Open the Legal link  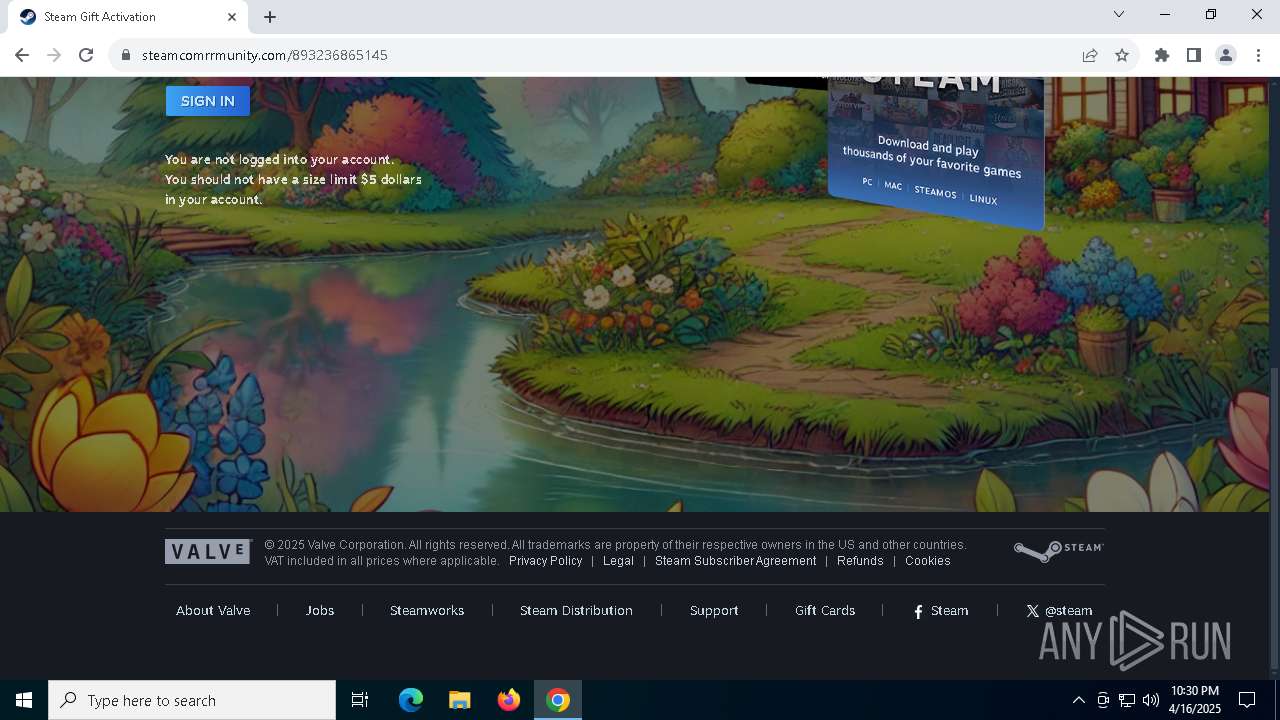coord(618,561)
